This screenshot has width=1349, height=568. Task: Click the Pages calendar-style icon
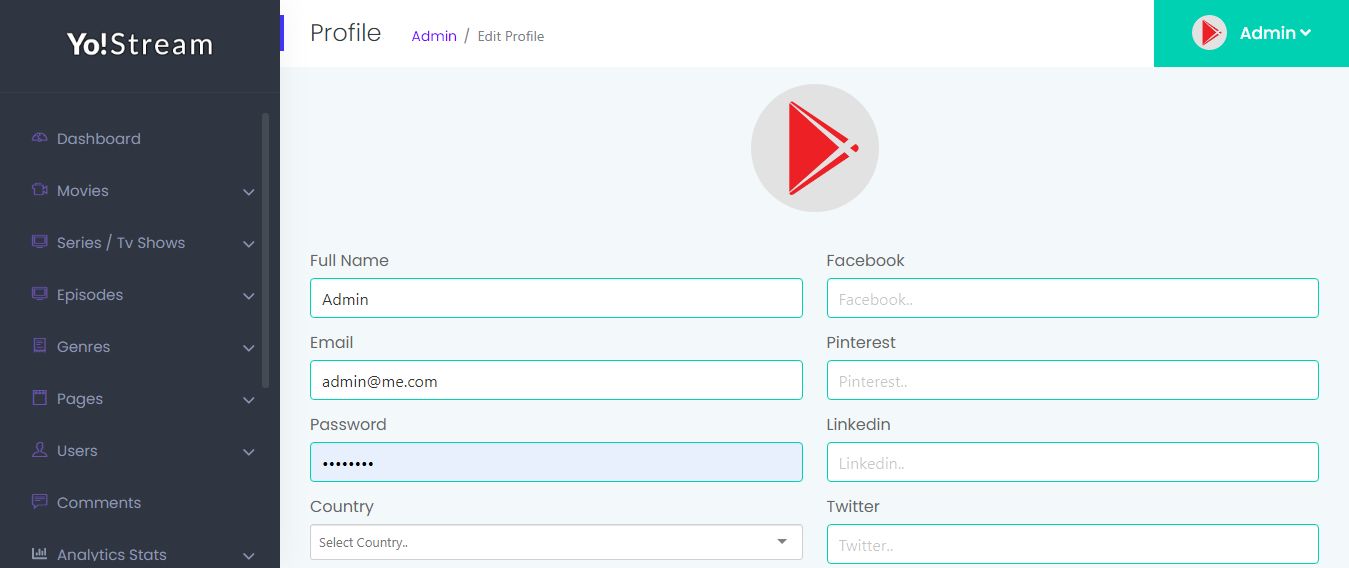[x=40, y=398]
